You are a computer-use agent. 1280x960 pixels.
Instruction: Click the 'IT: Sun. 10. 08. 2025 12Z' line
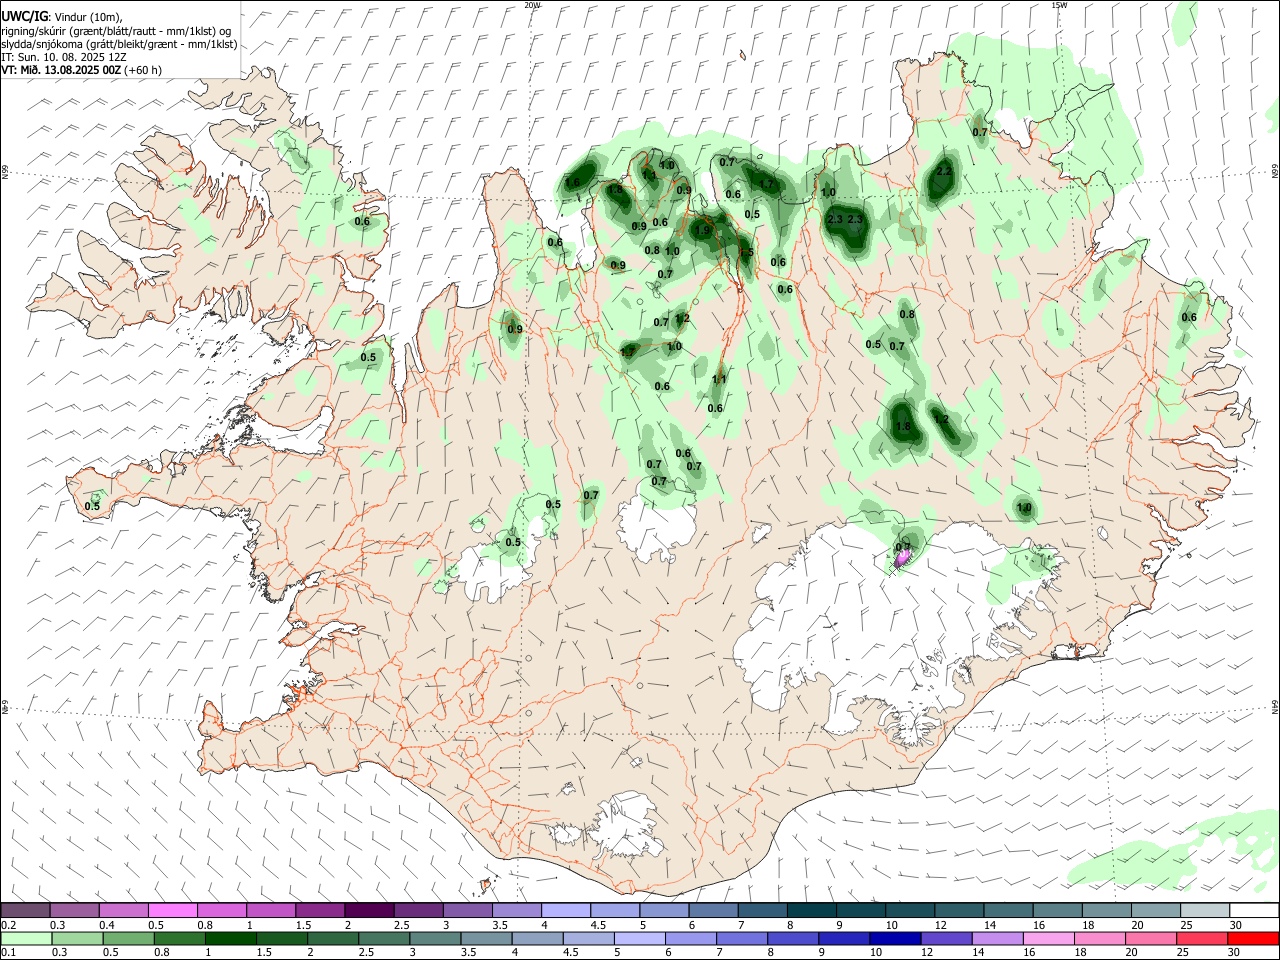coord(64,57)
